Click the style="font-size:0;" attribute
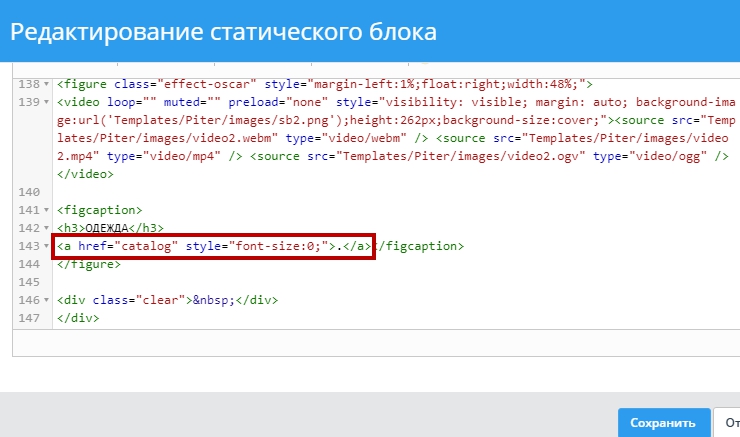740x437 pixels. [x=257, y=246]
